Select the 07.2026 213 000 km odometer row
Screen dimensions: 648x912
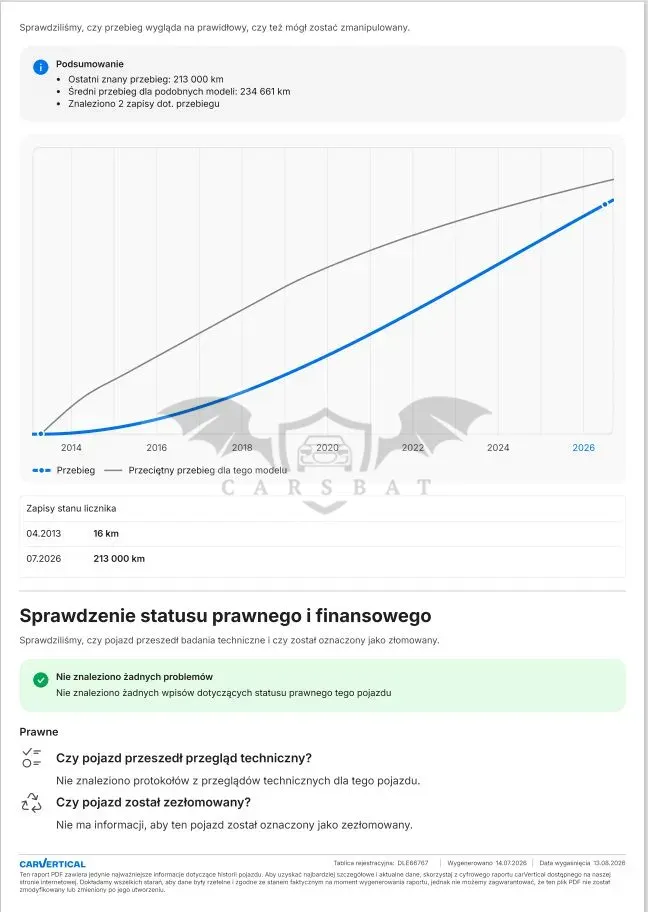coord(323,558)
